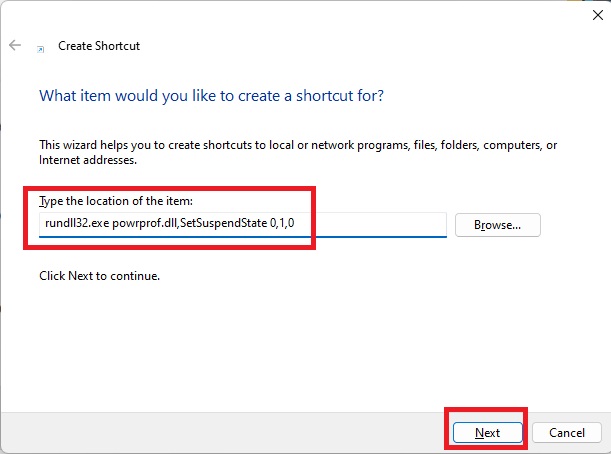Click Next to continue the wizard
This screenshot has width=611, height=454.
pyautogui.click(x=487, y=433)
